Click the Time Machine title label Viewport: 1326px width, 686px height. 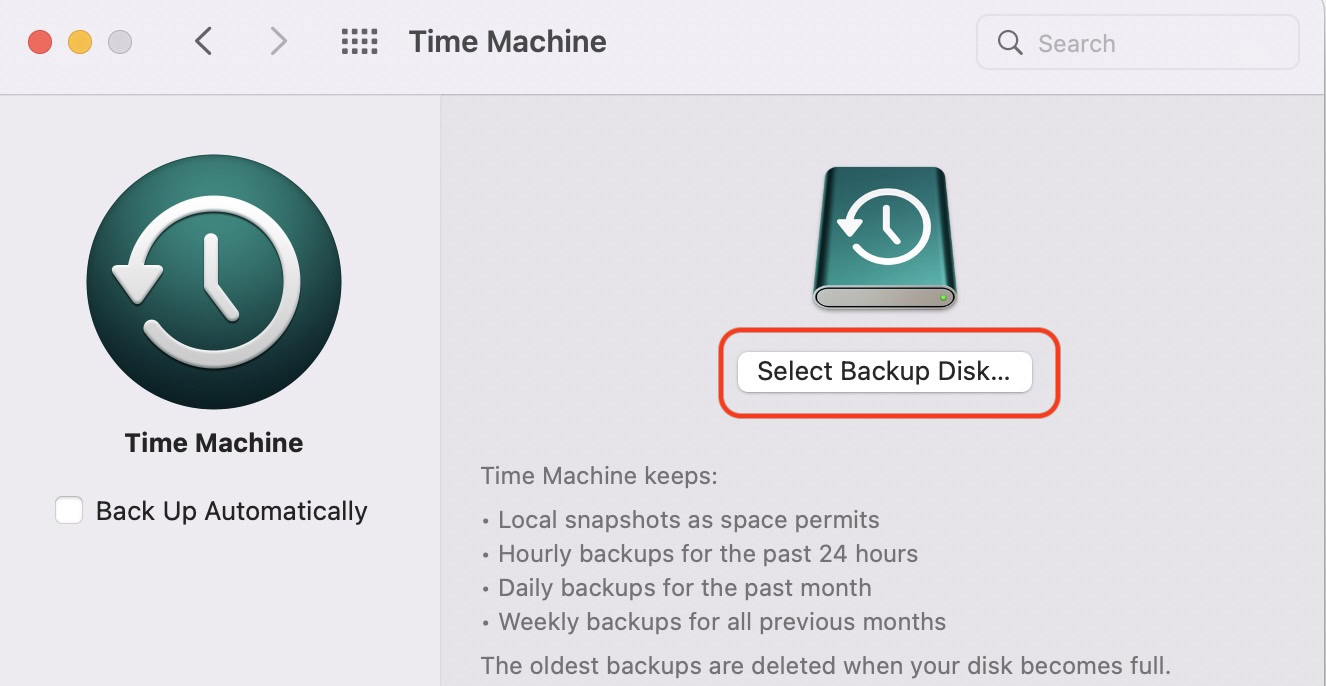click(x=506, y=41)
